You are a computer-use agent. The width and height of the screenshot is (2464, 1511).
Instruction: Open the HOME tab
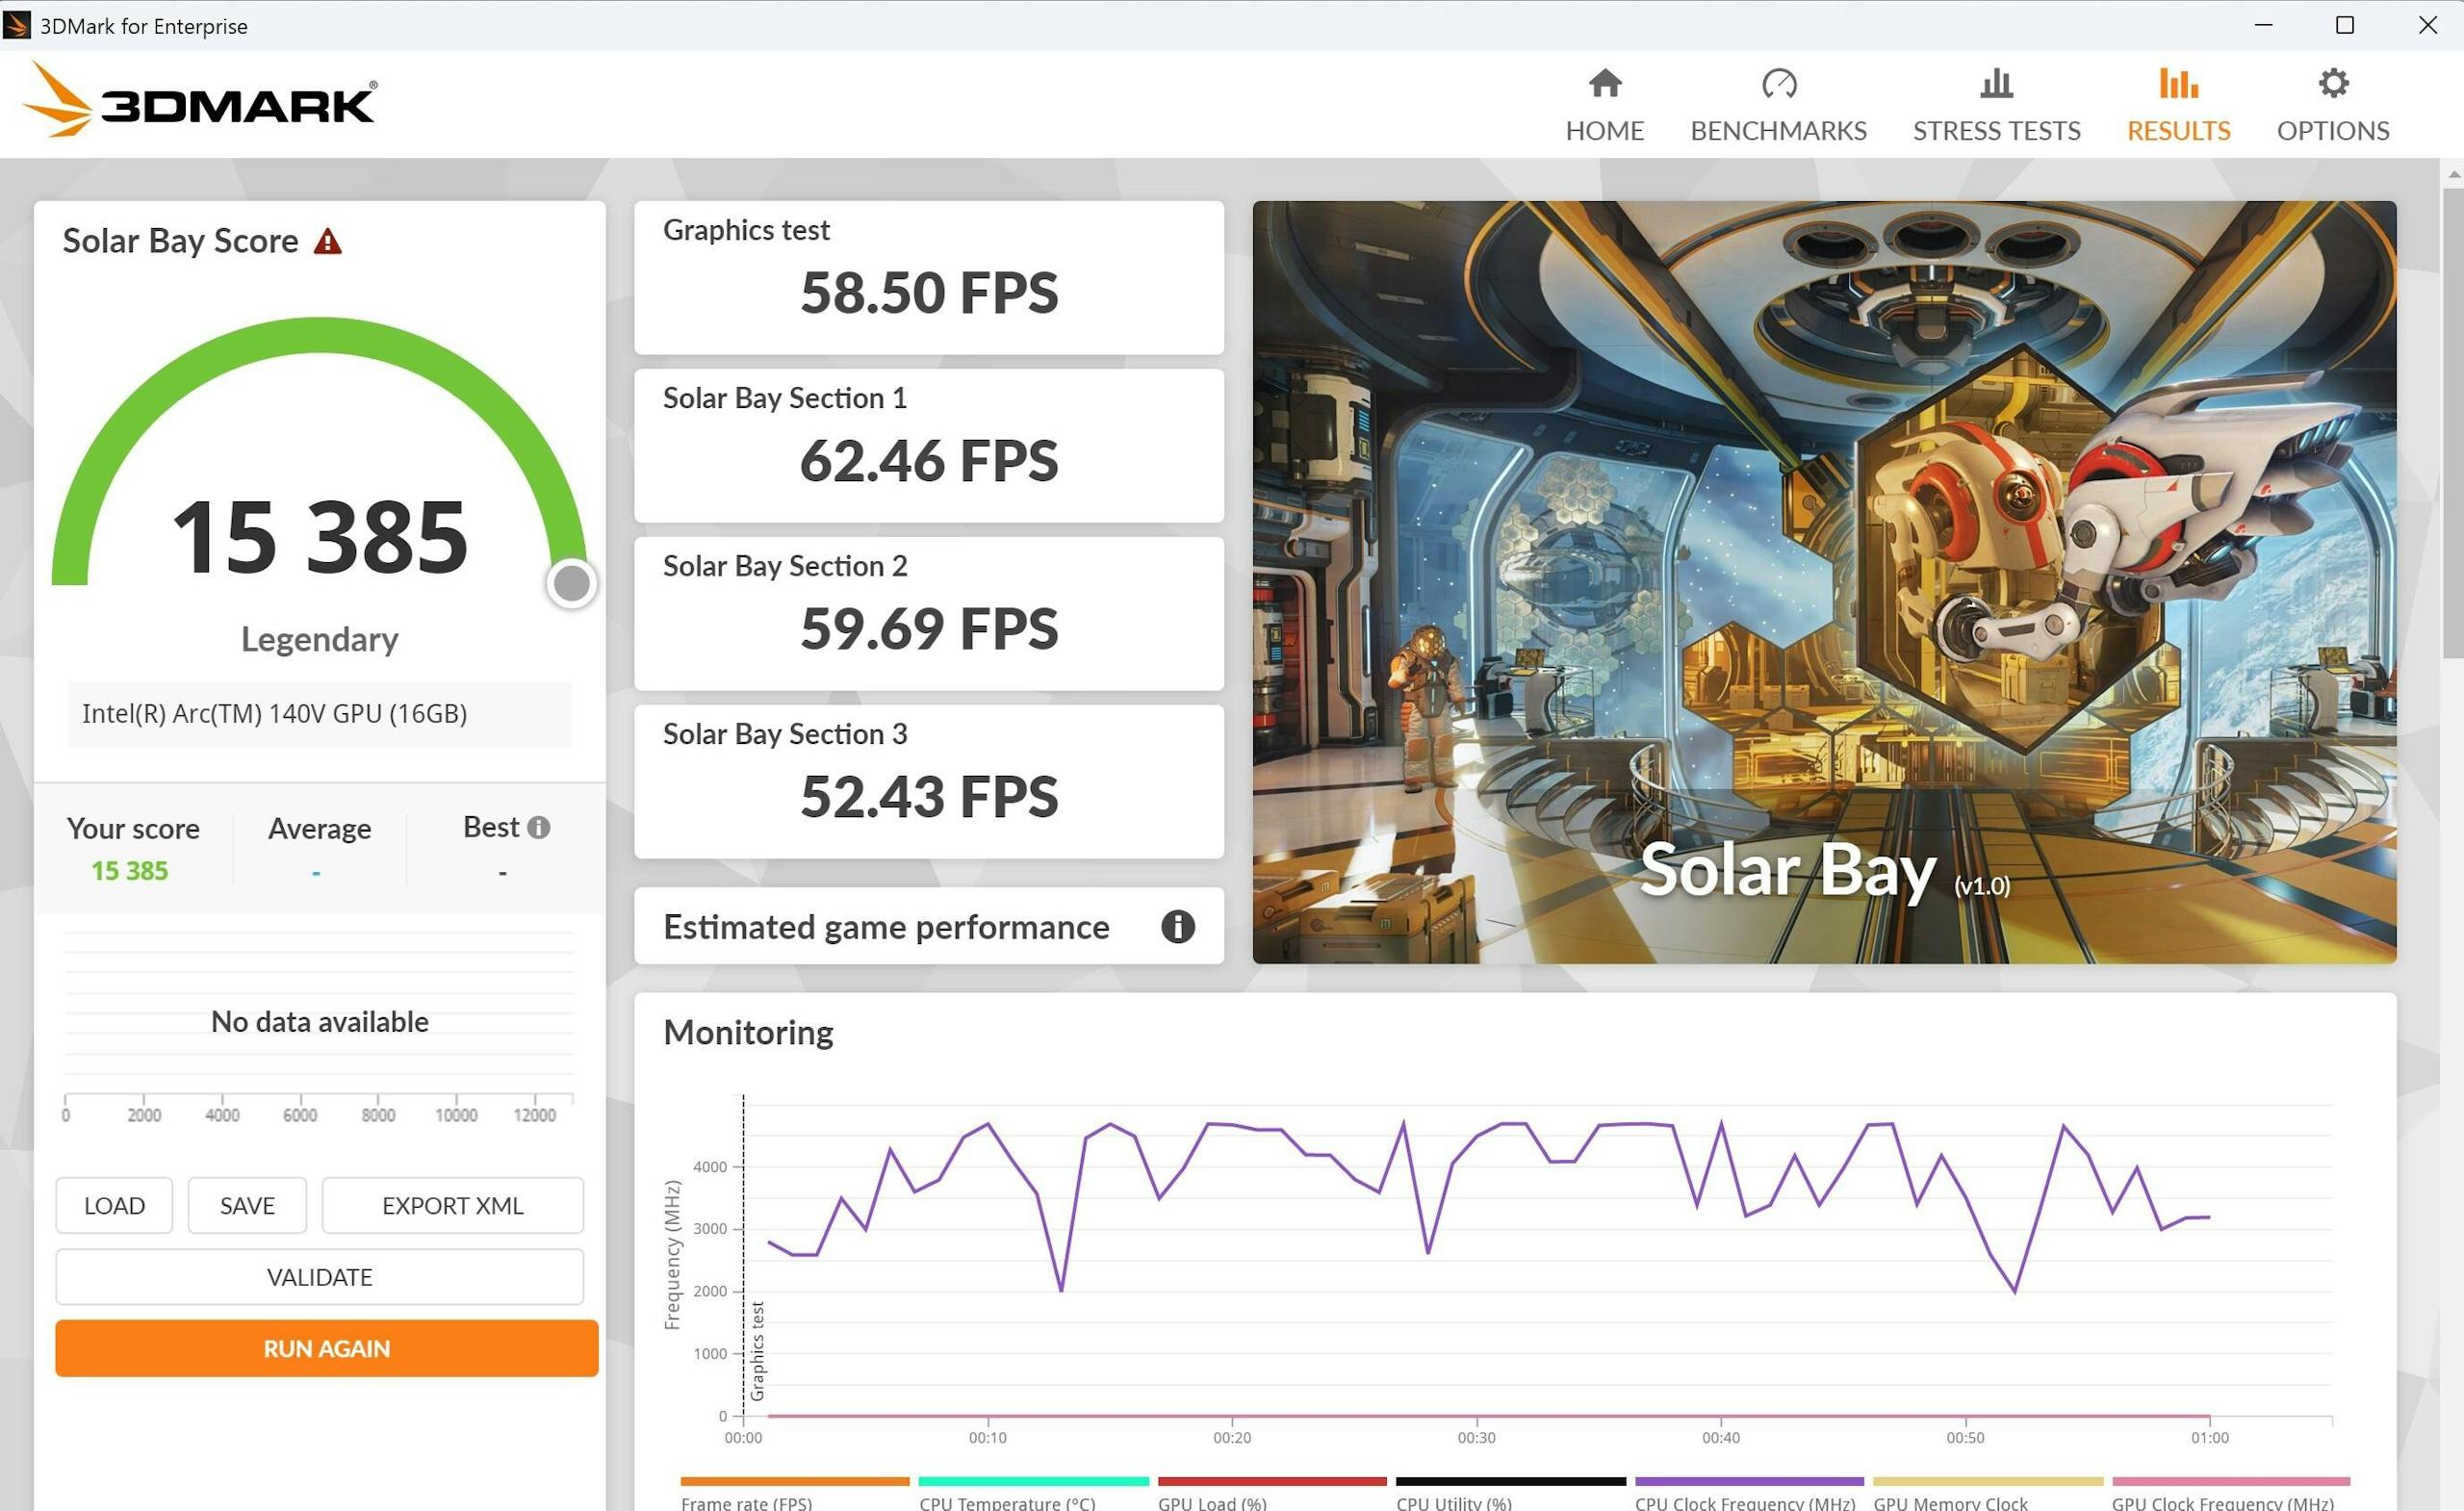pos(1605,105)
